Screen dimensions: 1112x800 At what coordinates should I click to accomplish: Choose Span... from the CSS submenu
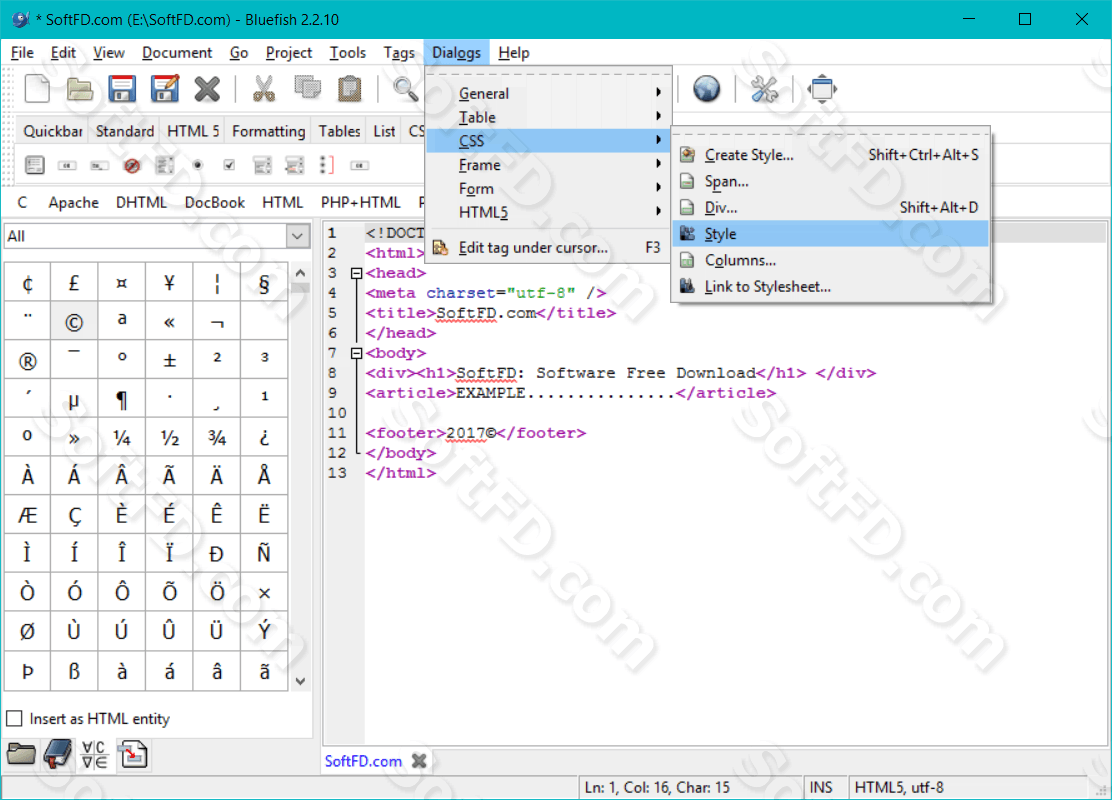point(830,182)
